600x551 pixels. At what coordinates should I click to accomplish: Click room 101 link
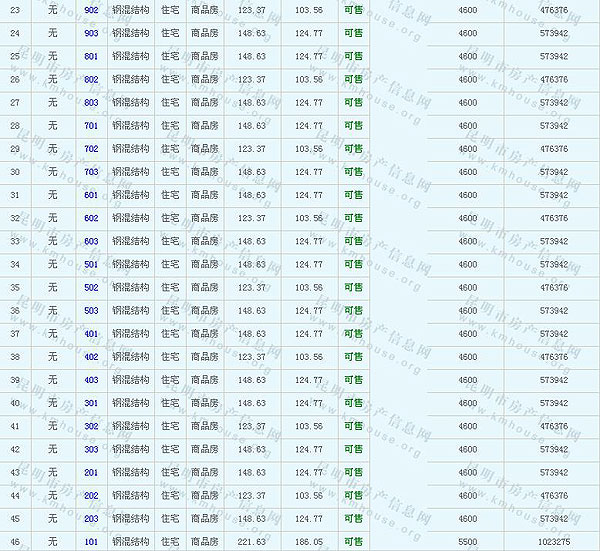point(91,541)
